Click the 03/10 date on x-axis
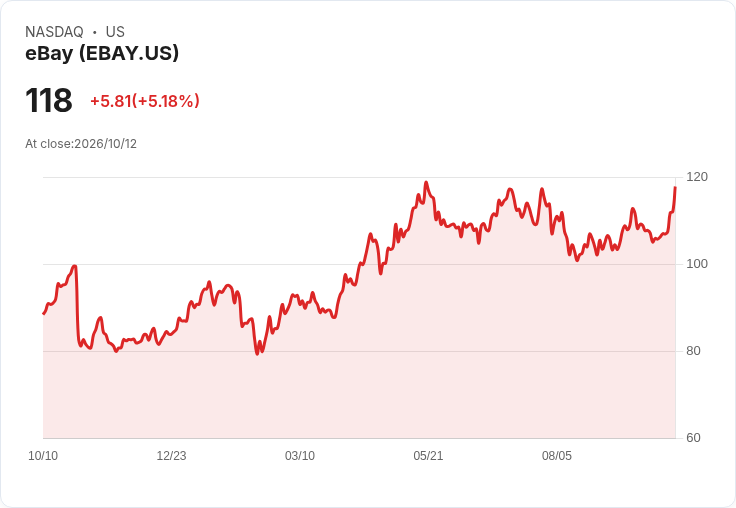 click(300, 456)
